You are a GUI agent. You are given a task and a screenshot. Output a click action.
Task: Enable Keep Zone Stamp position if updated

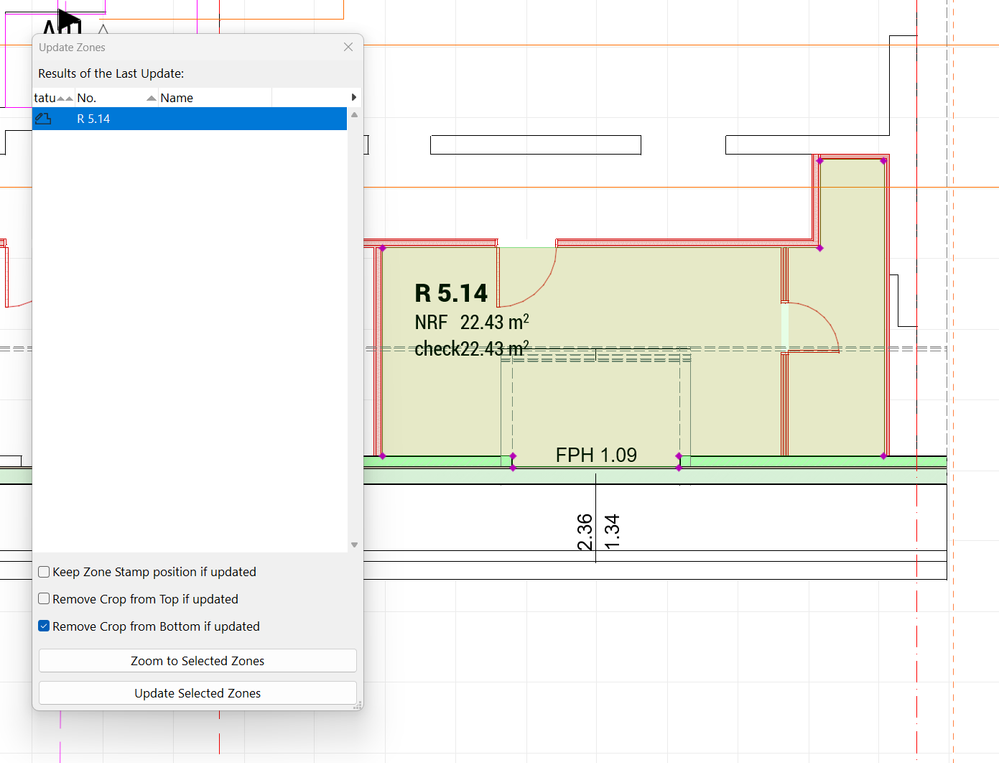[x=44, y=572]
